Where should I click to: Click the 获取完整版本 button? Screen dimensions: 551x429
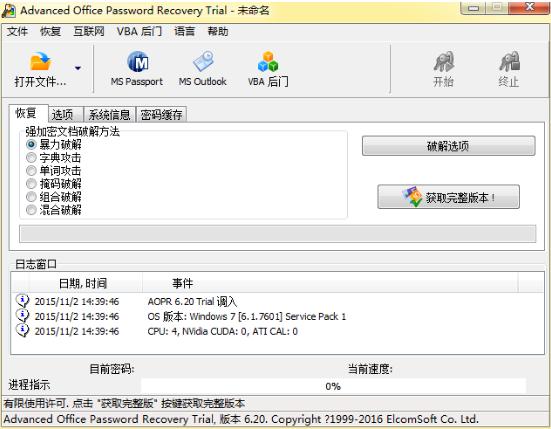click(448, 197)
